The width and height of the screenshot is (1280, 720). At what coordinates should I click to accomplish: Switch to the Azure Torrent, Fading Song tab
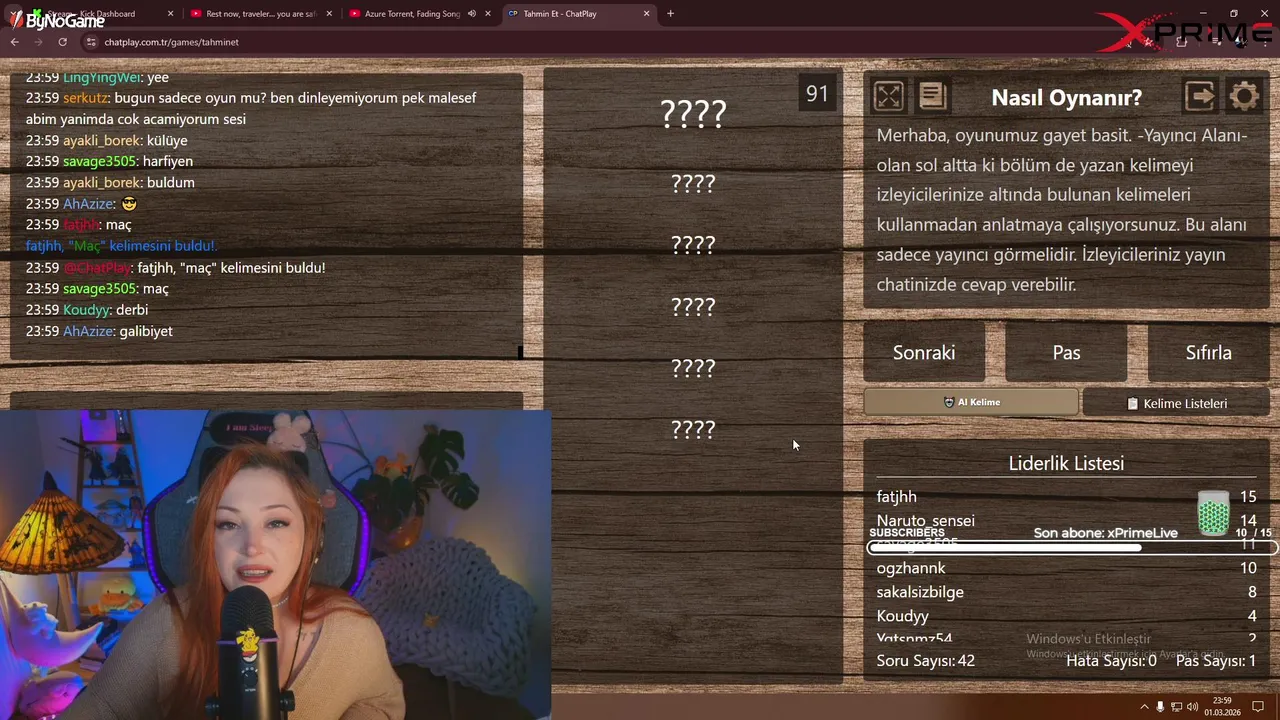418,14
